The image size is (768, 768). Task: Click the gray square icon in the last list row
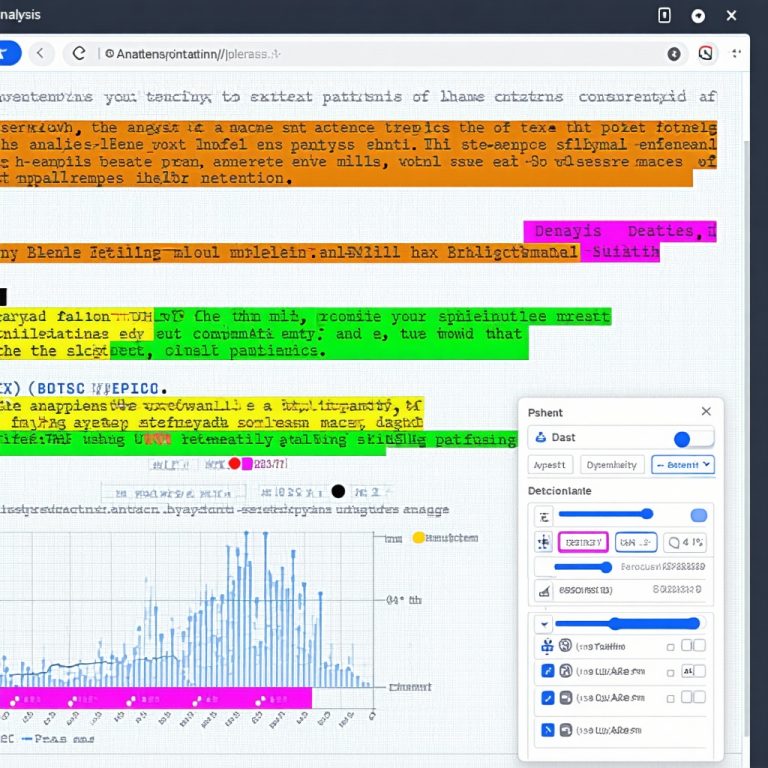click(566, 730)
